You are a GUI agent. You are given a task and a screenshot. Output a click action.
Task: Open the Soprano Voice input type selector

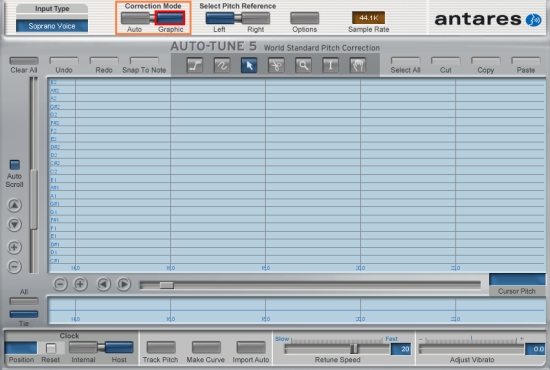(x=52, y=26)
